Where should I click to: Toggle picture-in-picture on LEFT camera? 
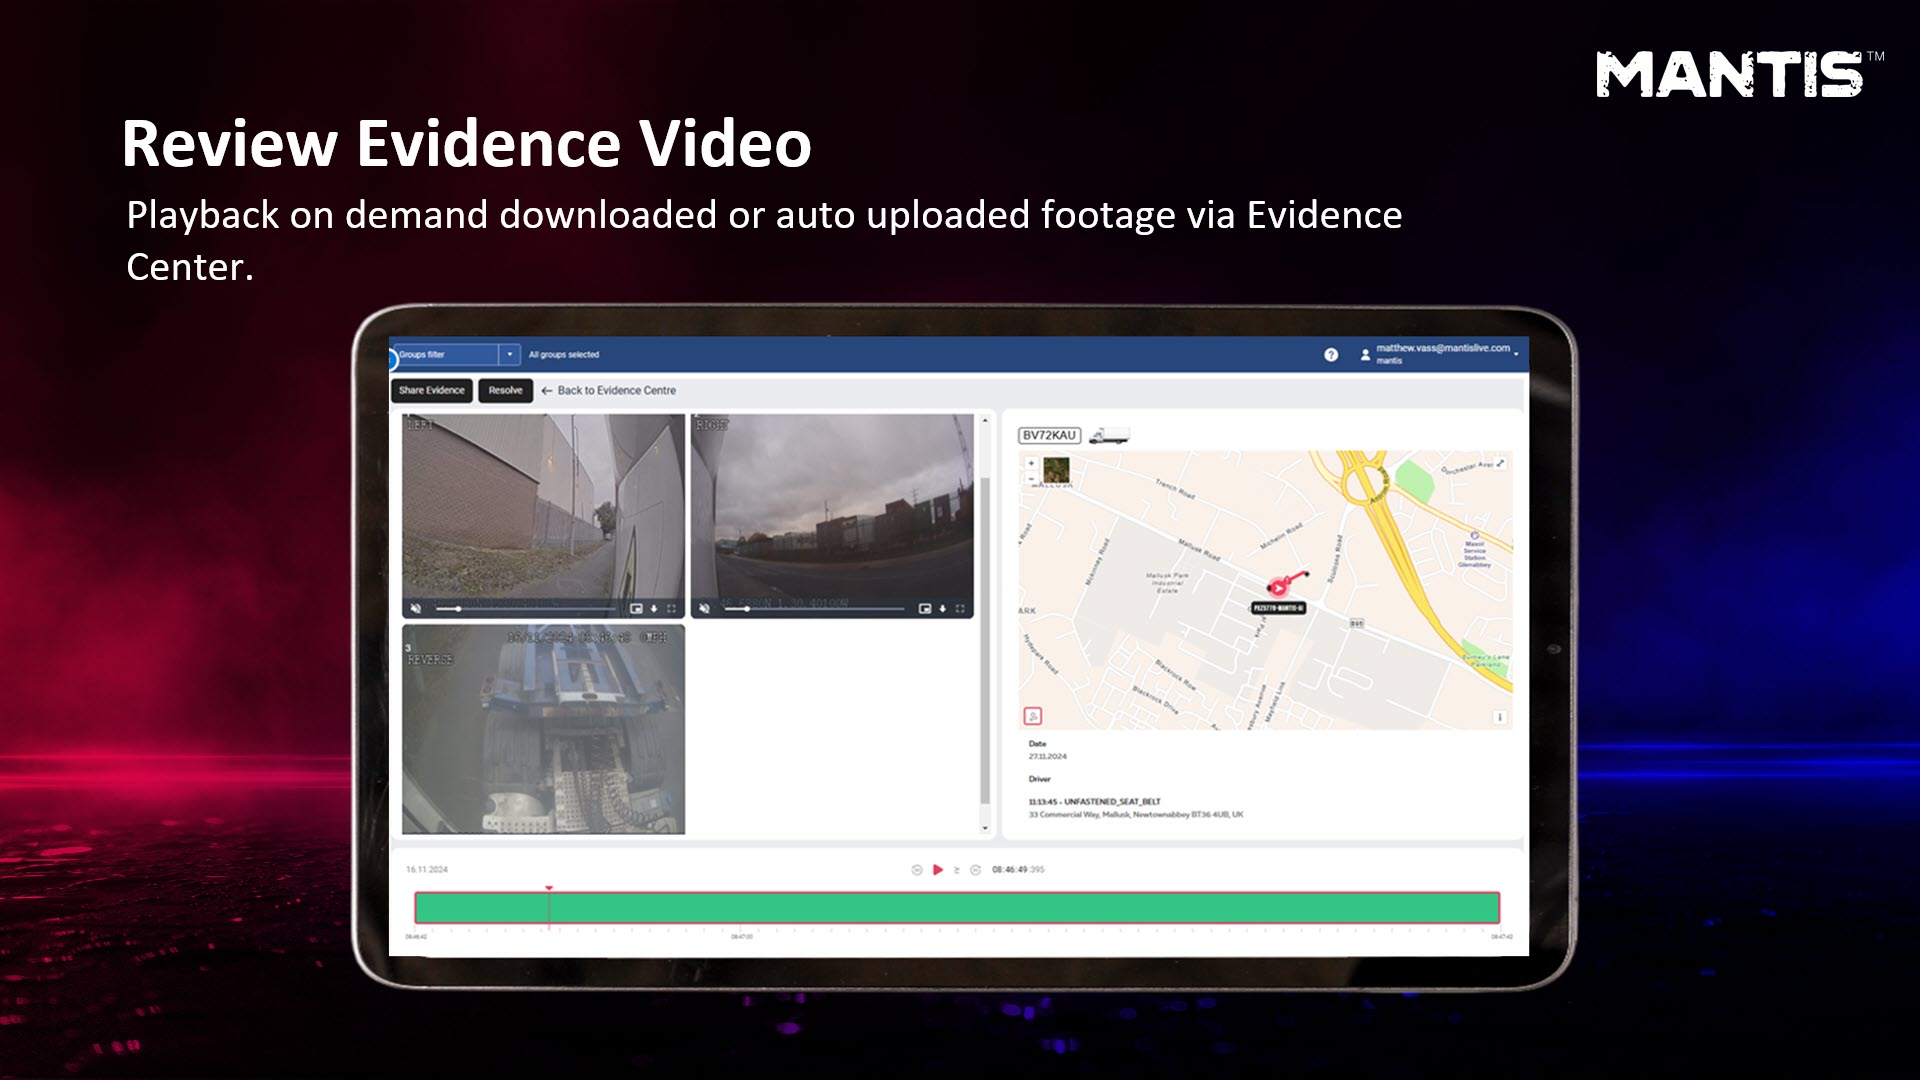[x=636, y=608]
